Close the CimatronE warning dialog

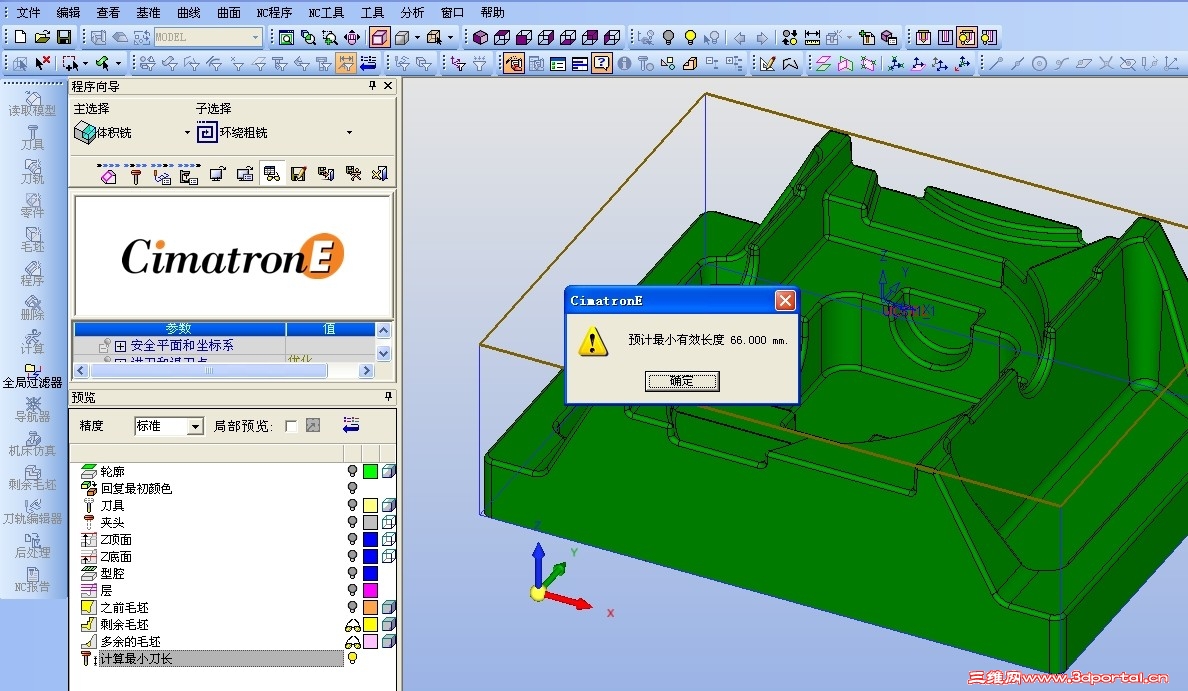pyautogui.click(x=785, y=301)
